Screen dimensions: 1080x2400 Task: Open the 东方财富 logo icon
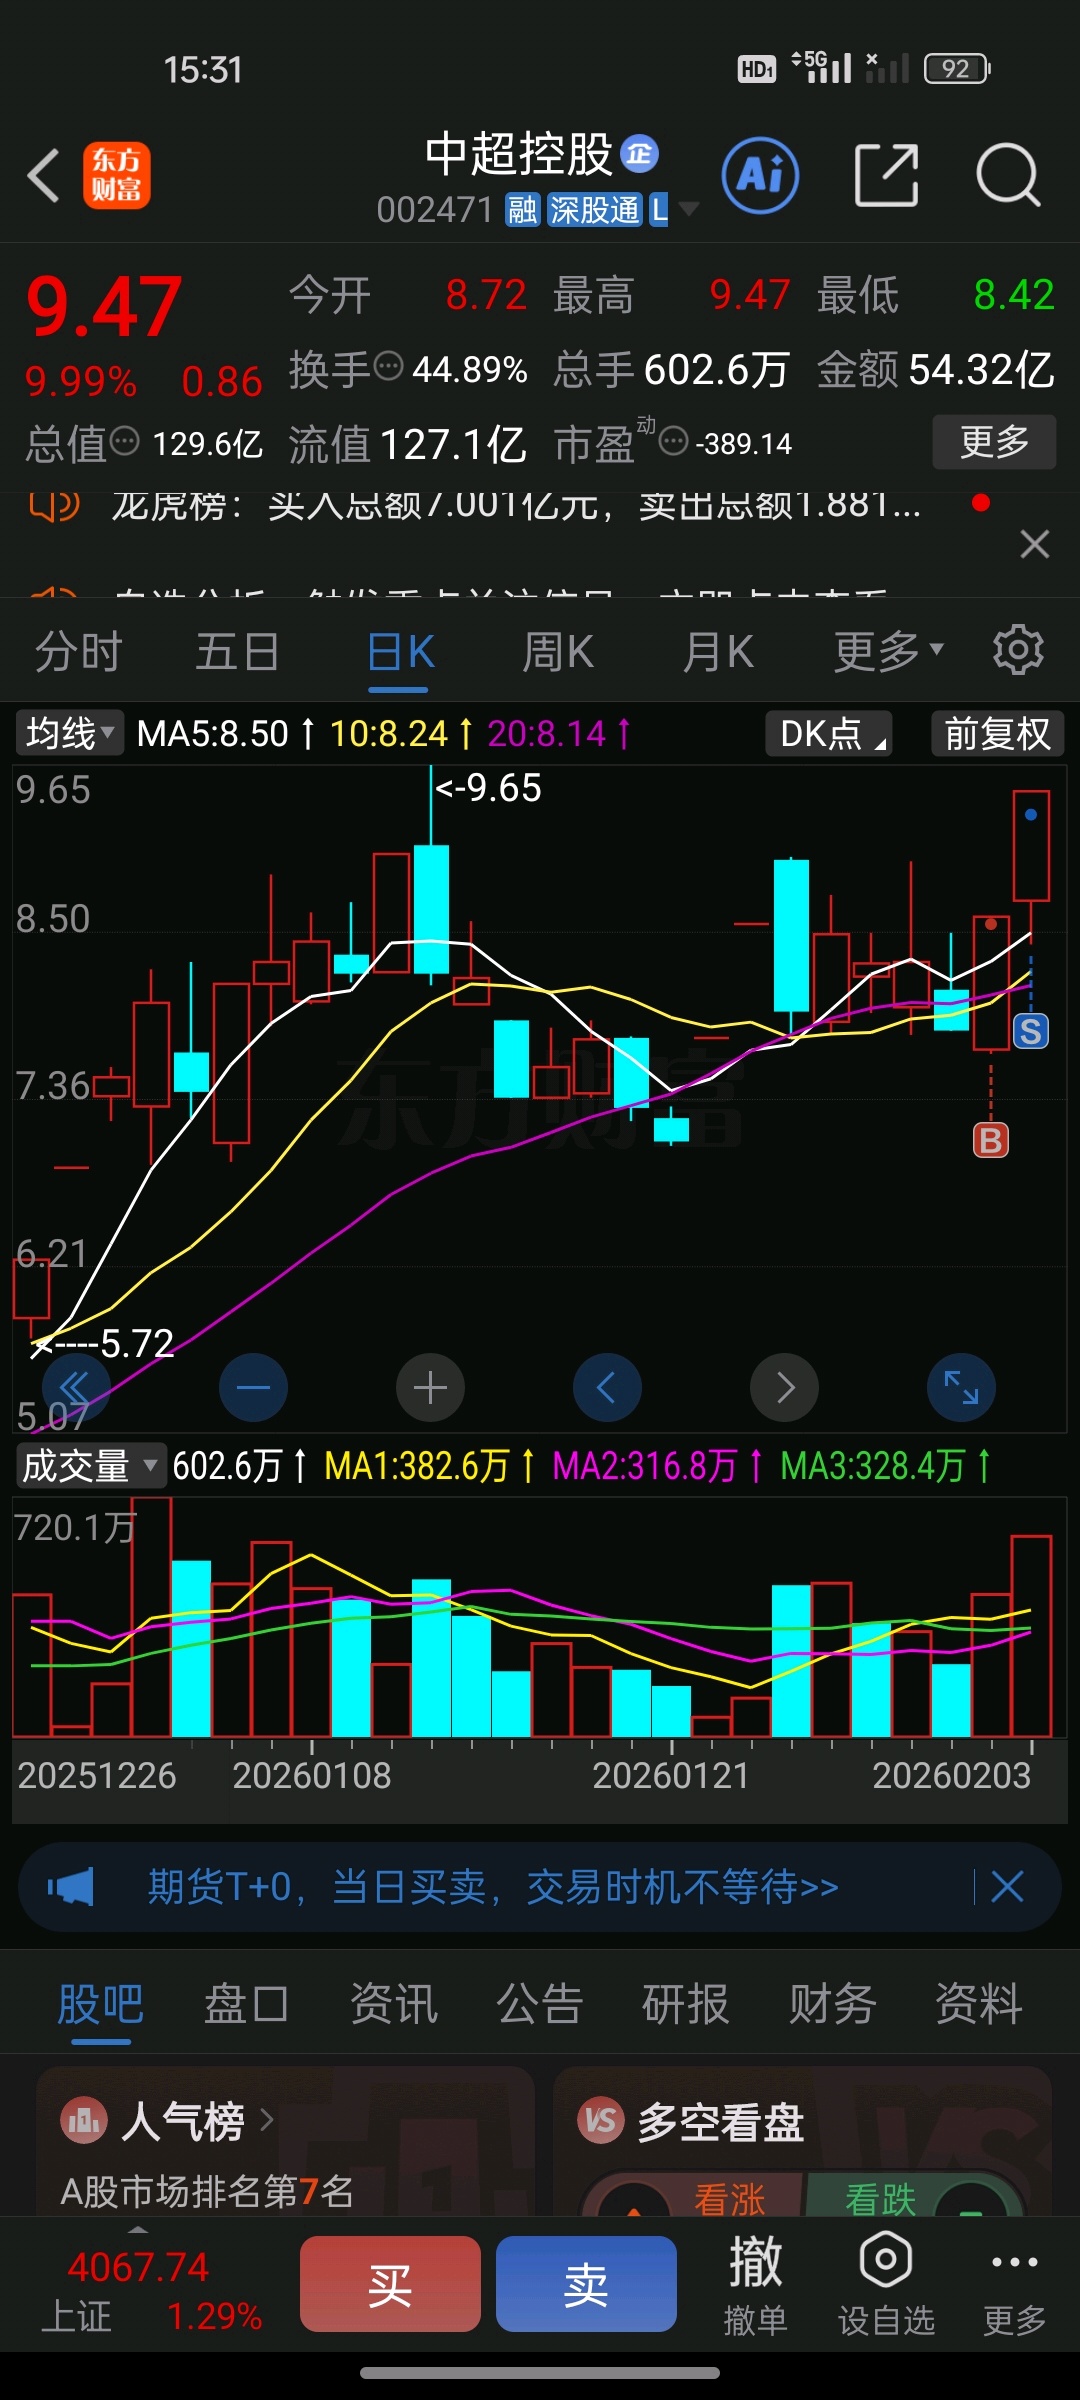(117, 175)
